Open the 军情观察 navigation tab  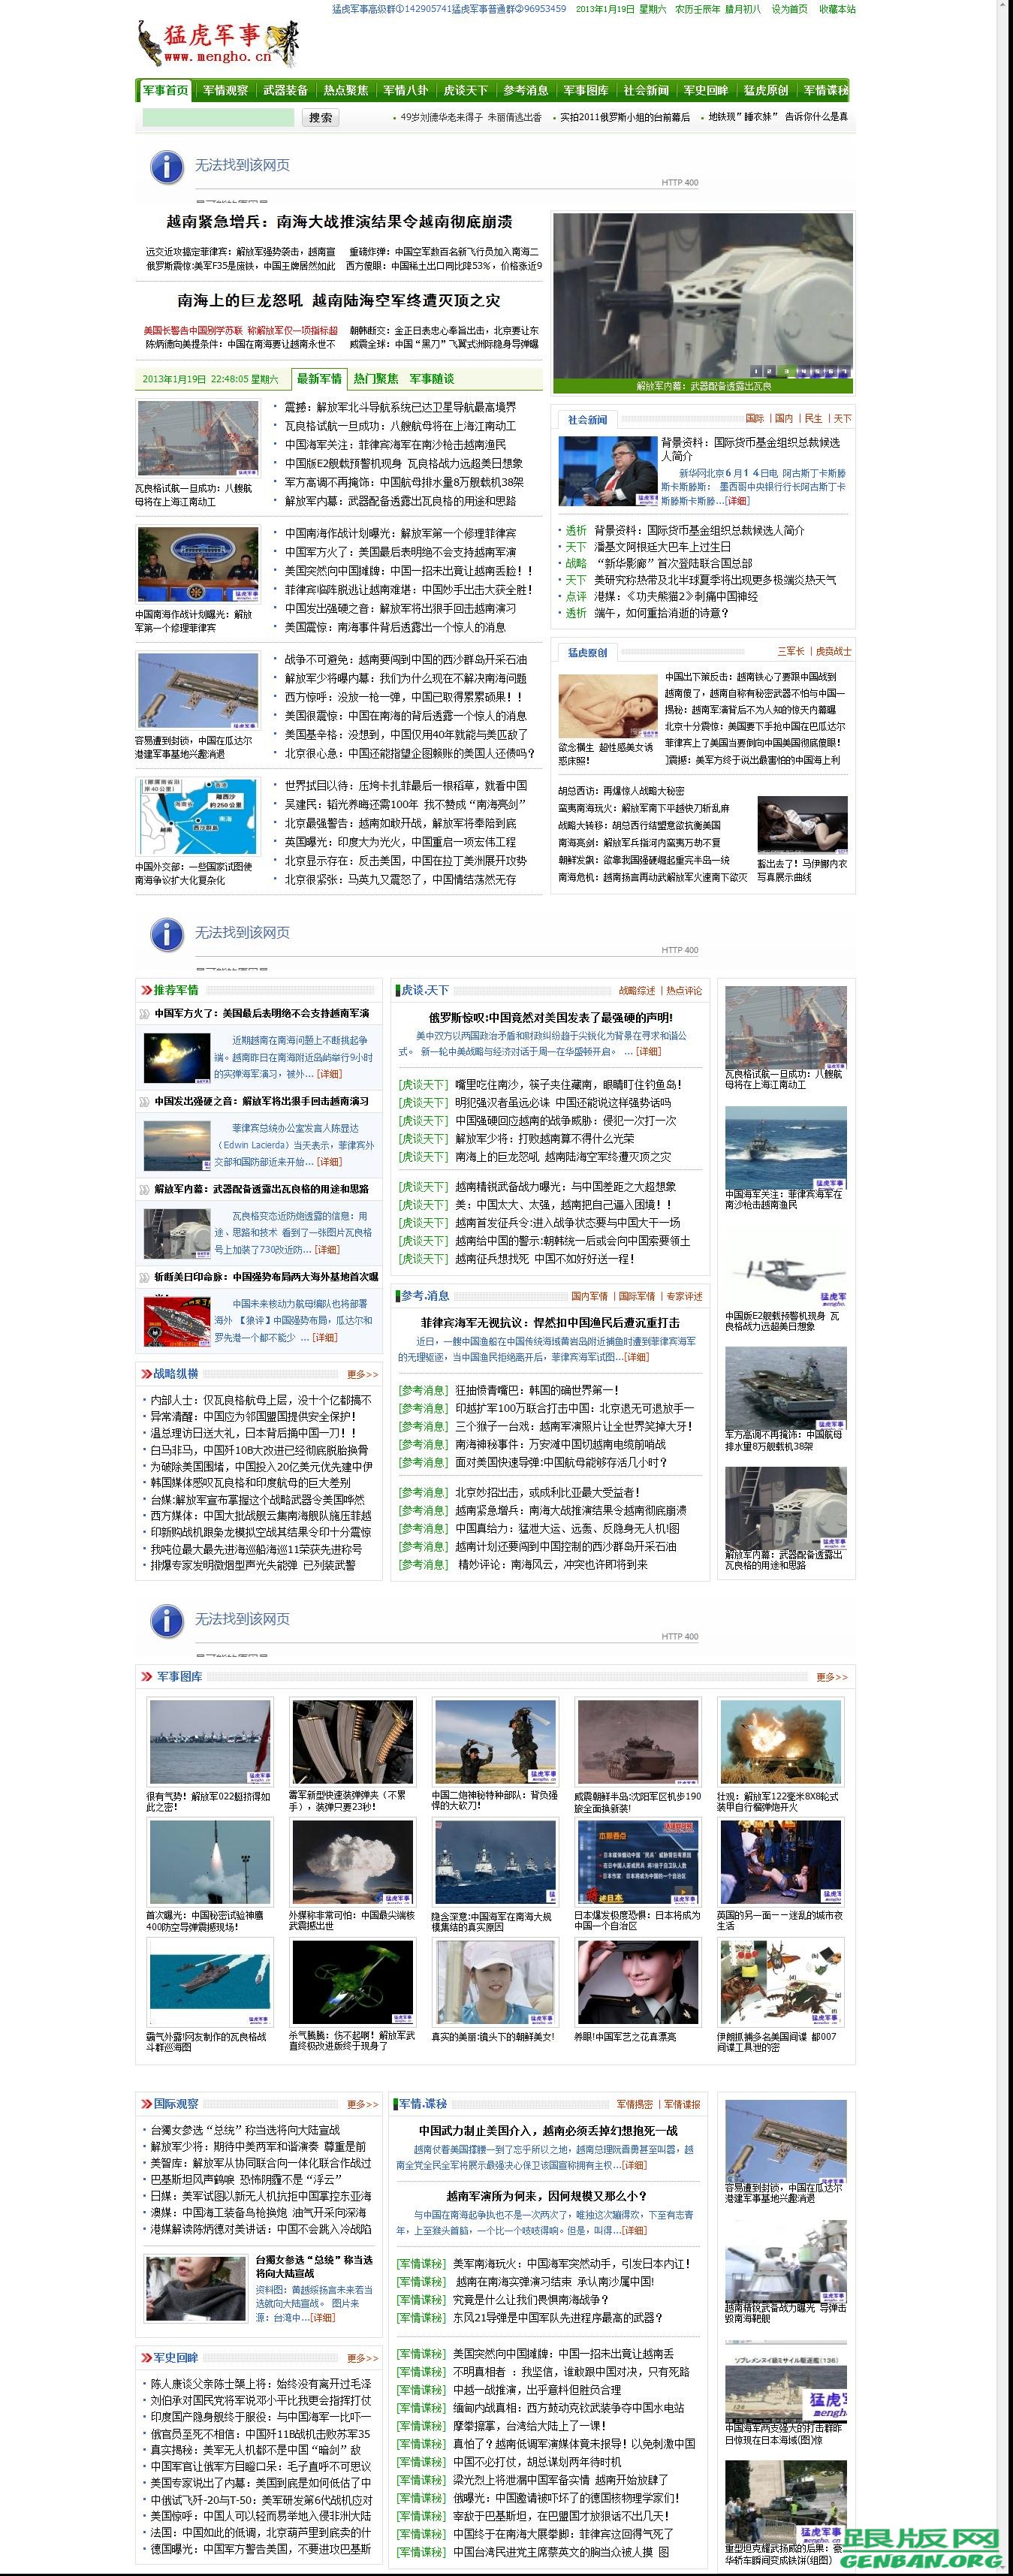point(225,90)
